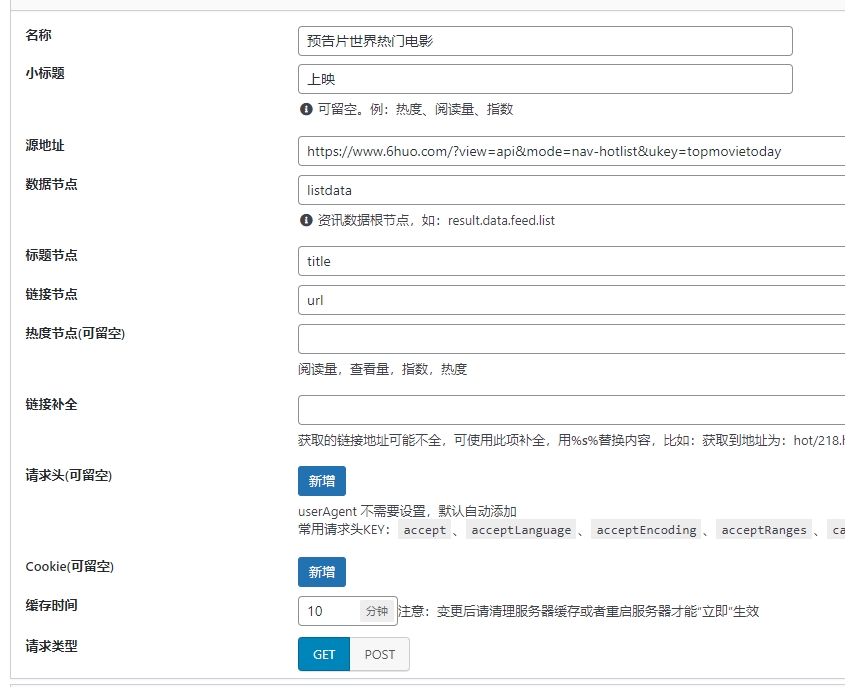The height and width of the screenshot is (687, 845).
Task: Click 新增 button under 请求头
Action: coord(322,481)
